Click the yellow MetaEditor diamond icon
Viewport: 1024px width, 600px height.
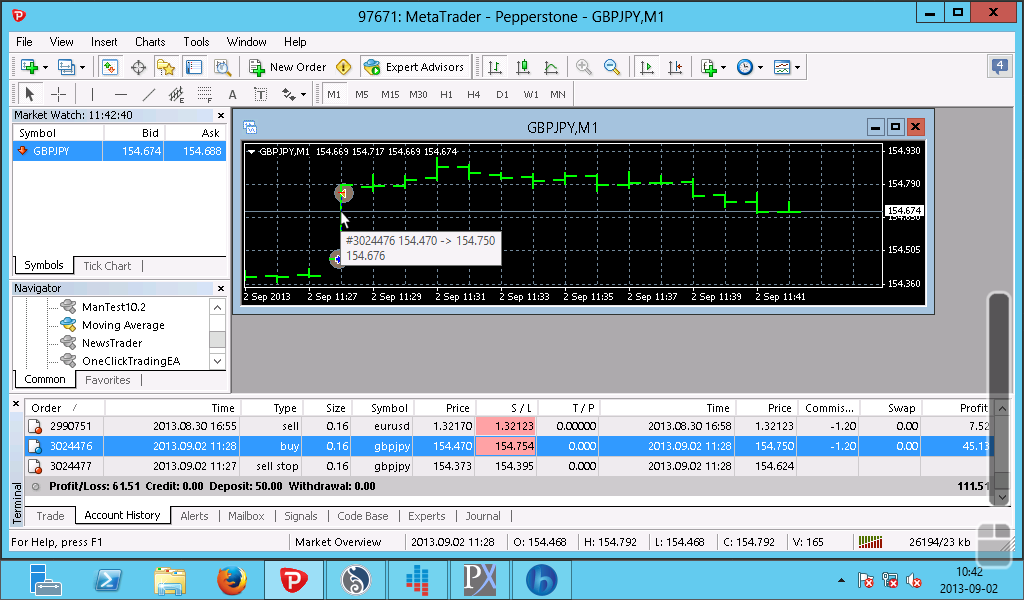tap(344, 67)
